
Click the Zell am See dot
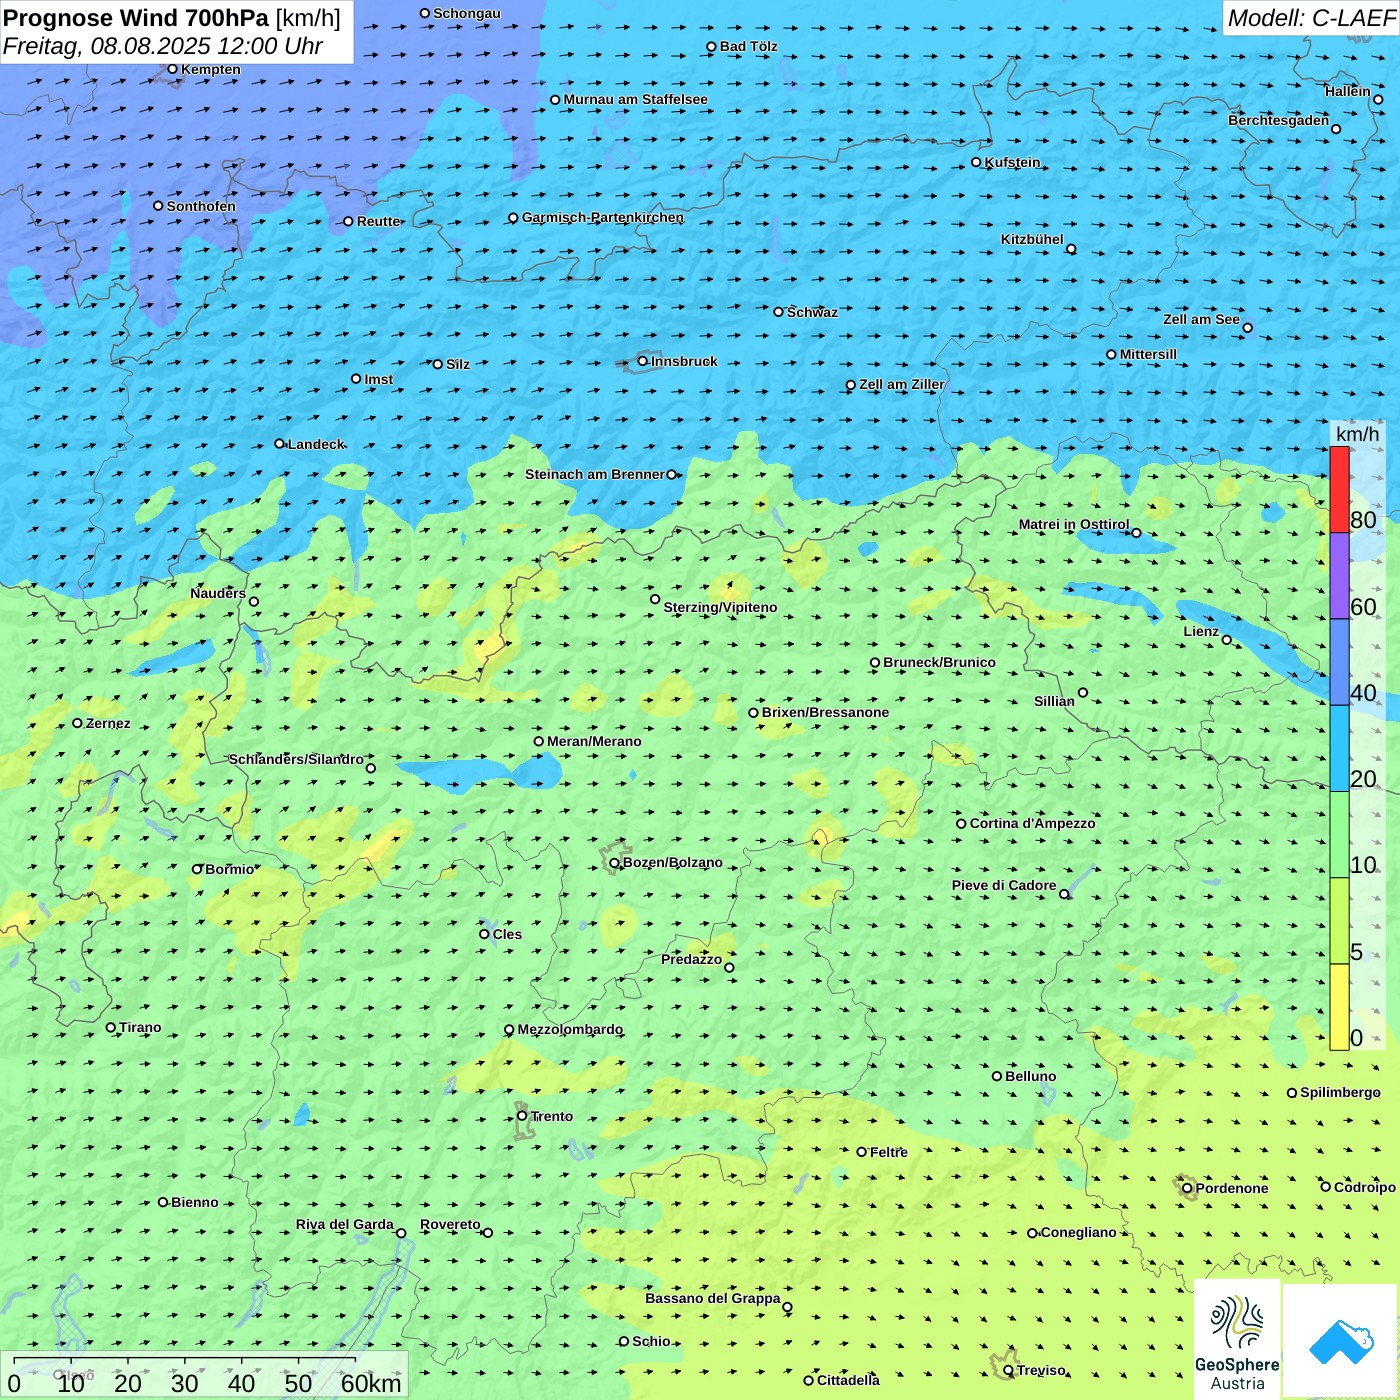pos(1247,327)
